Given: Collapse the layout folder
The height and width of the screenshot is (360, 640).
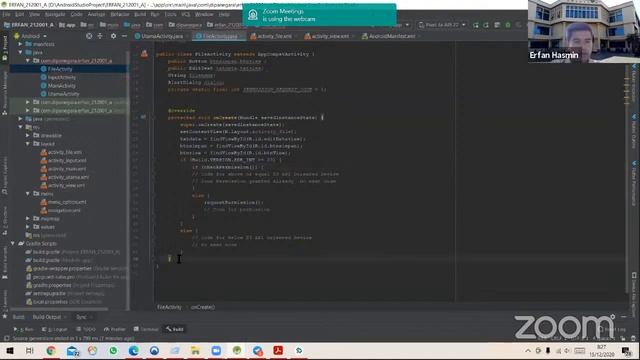Looking at the screenshot, I should 28,144.
